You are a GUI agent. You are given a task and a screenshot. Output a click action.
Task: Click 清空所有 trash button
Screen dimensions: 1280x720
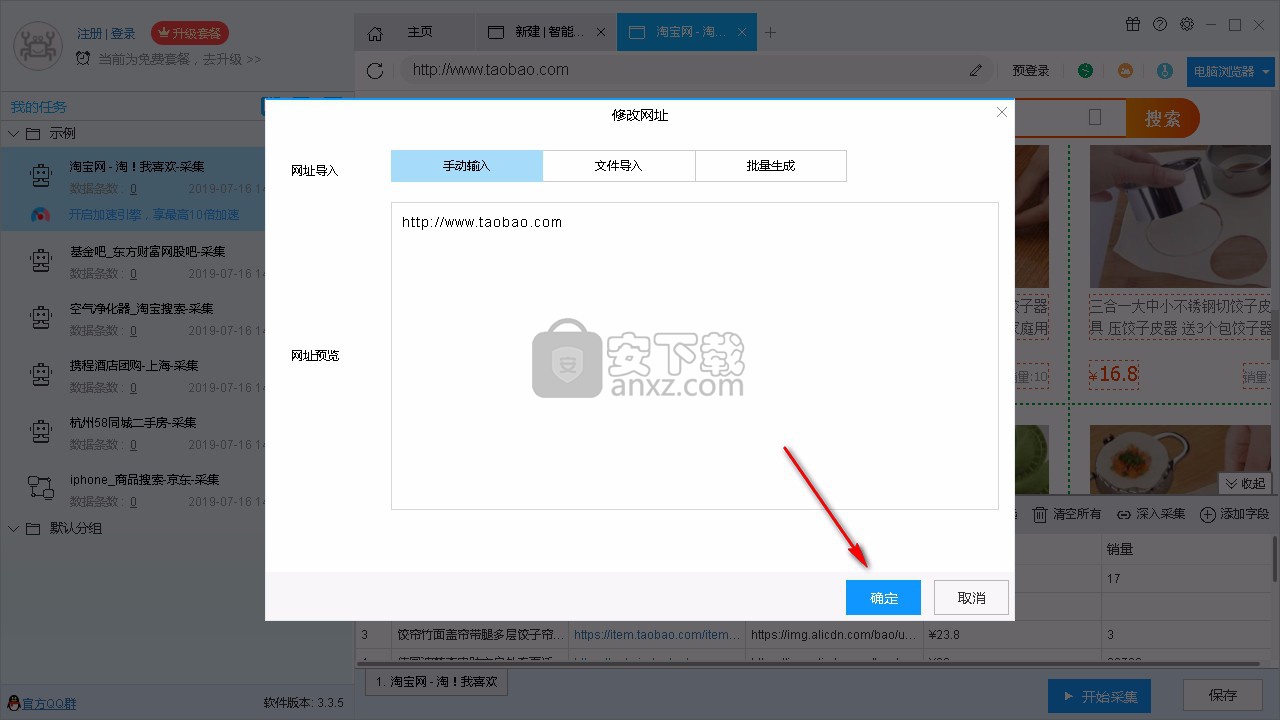pyautogui.click(x=1066, y=514)
